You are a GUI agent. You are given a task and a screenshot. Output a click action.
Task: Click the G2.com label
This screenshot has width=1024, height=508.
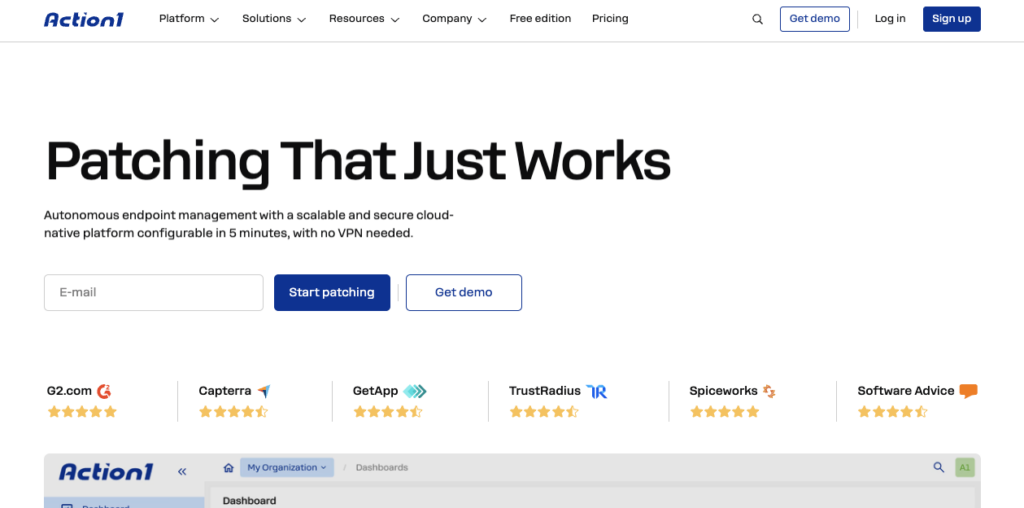pos(69,391)
